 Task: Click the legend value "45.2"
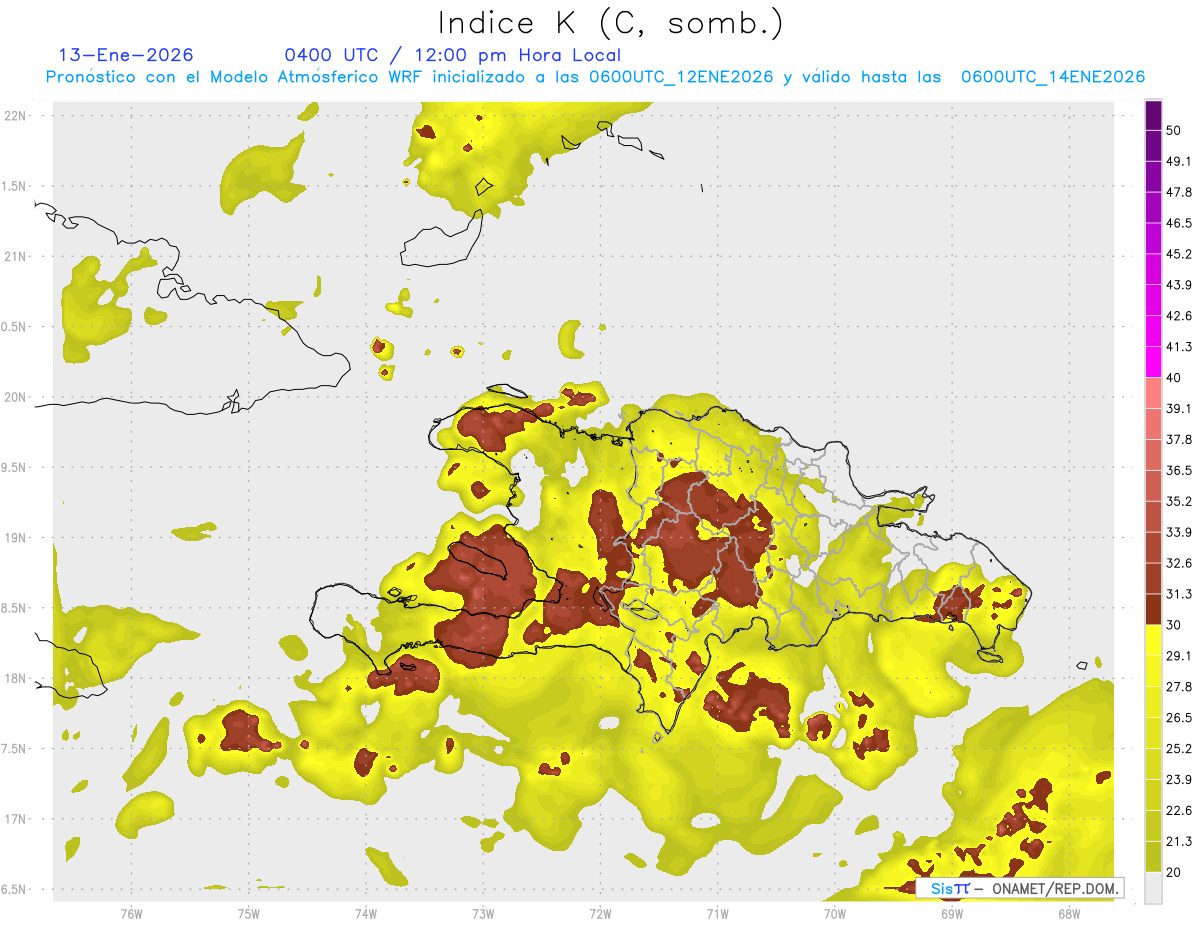coord(1179,254)
